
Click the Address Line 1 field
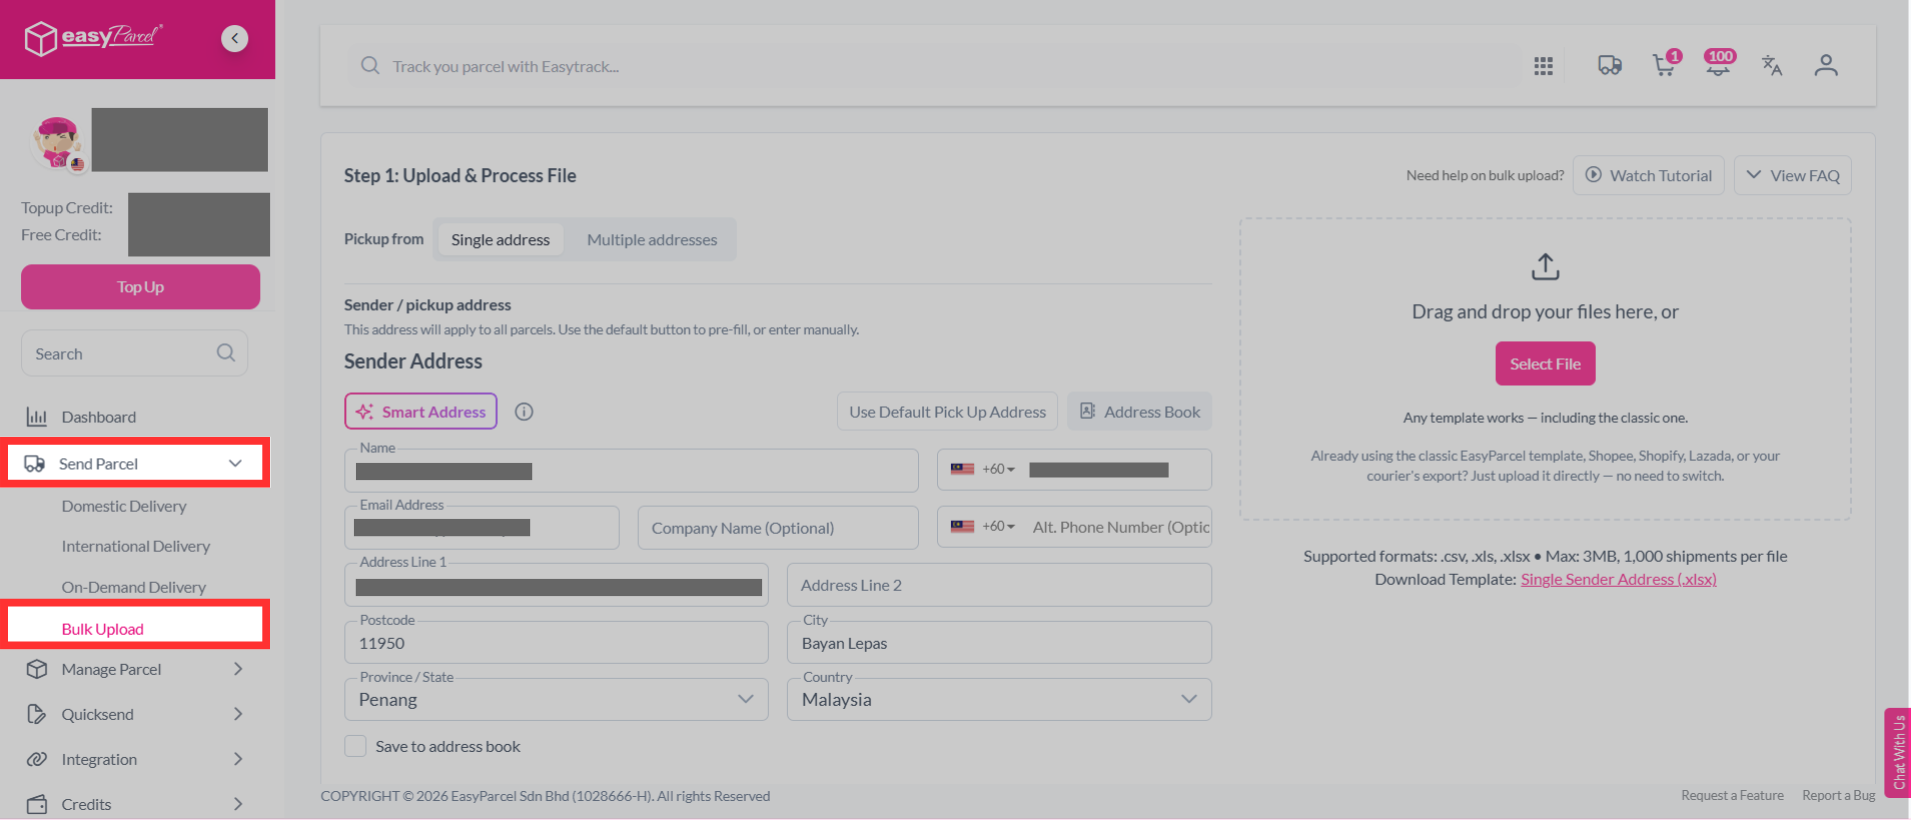(x=556, y=585)
